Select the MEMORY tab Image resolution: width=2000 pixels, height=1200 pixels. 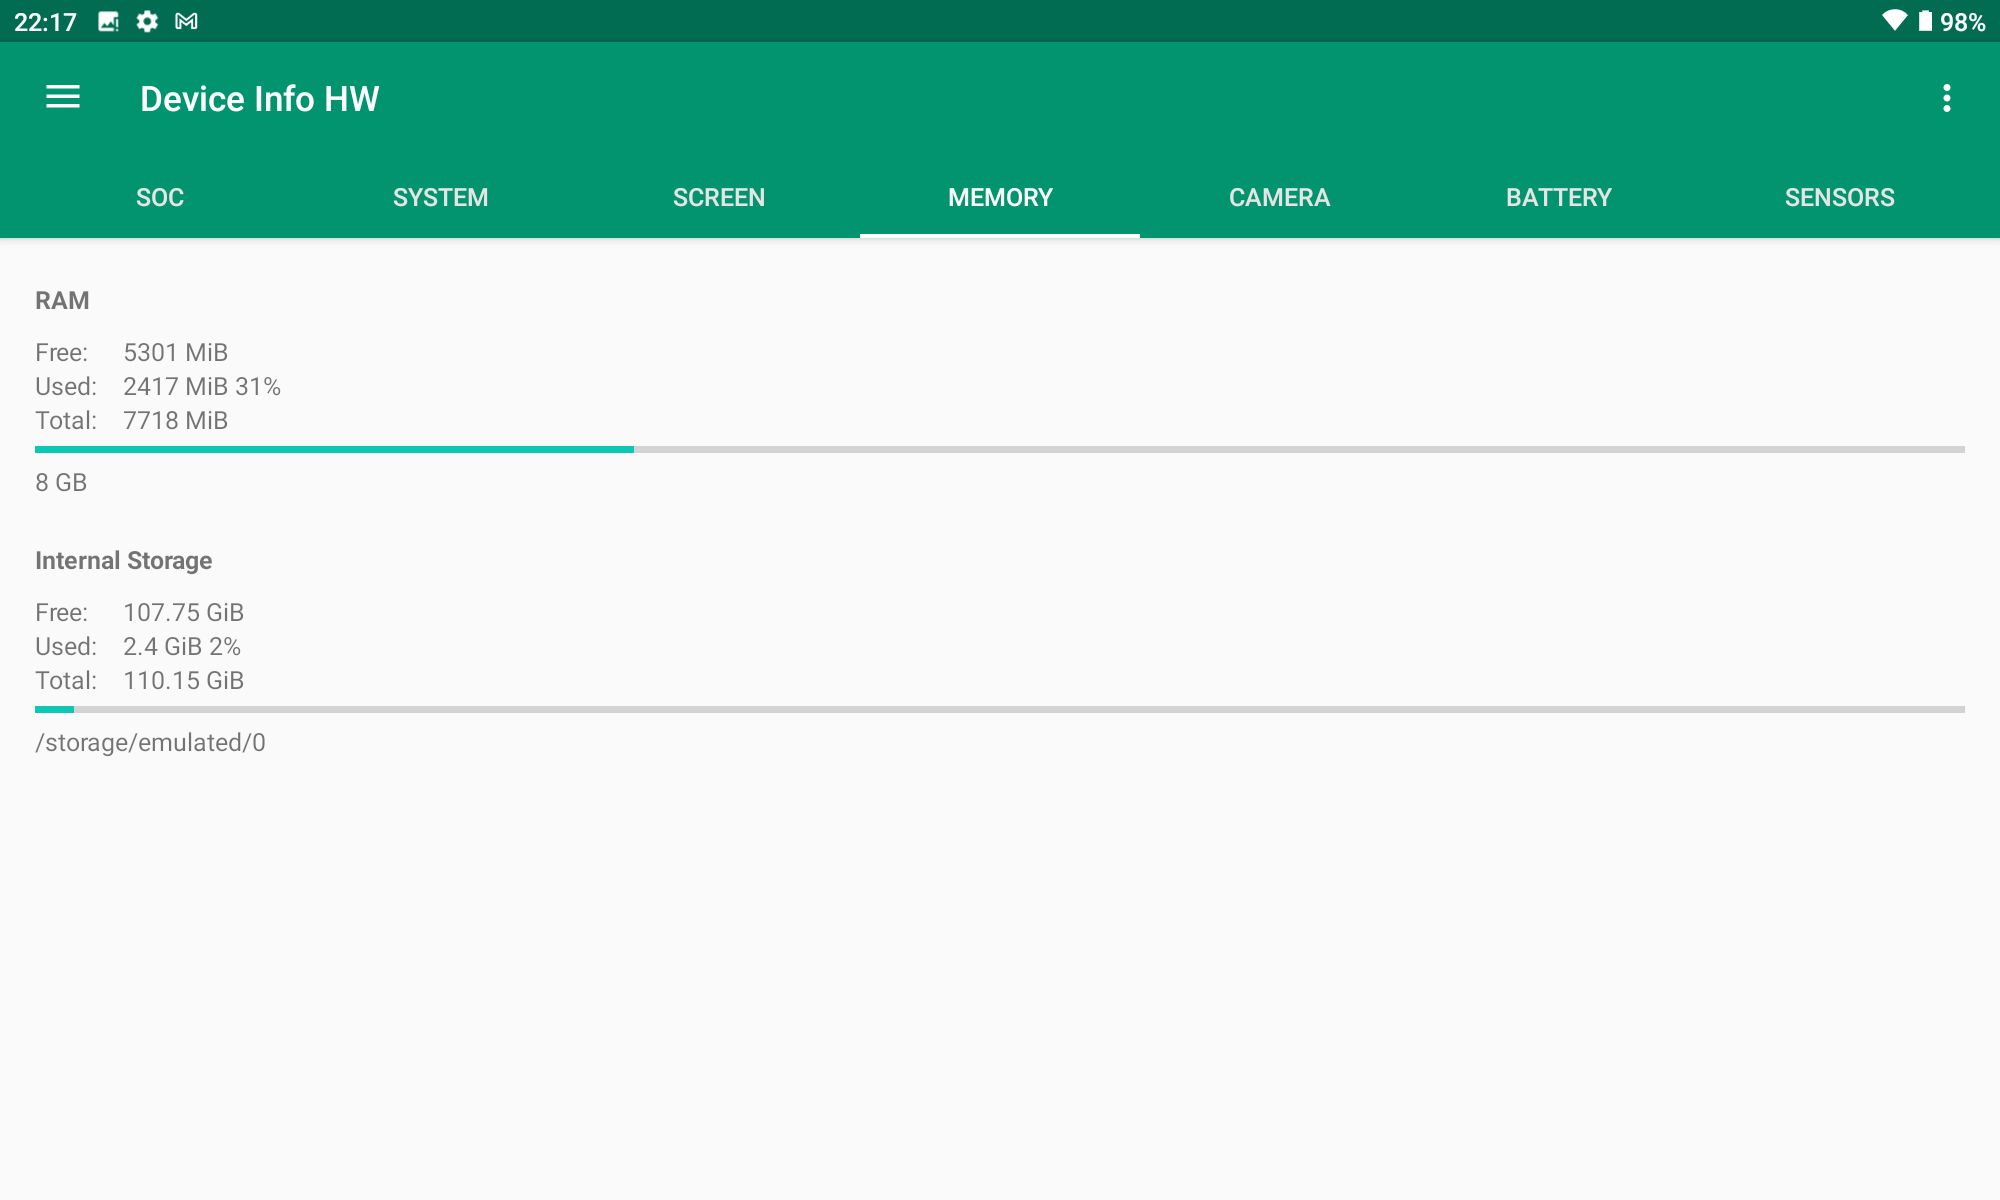[x=1000, y=197]
